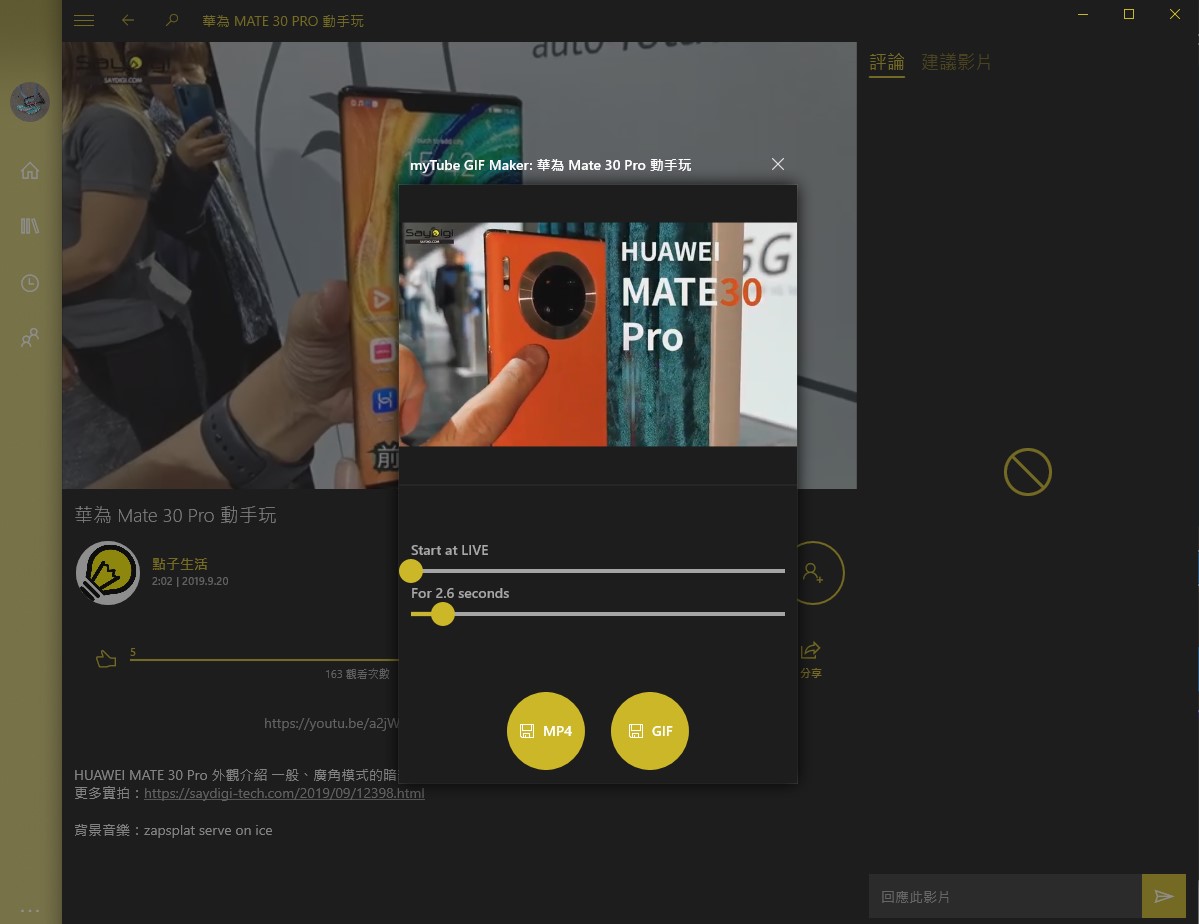The height and width of the screenshot is (924, 1199).
Task: Send the comment with the arrow button
Action: [x=1164, y=896]
